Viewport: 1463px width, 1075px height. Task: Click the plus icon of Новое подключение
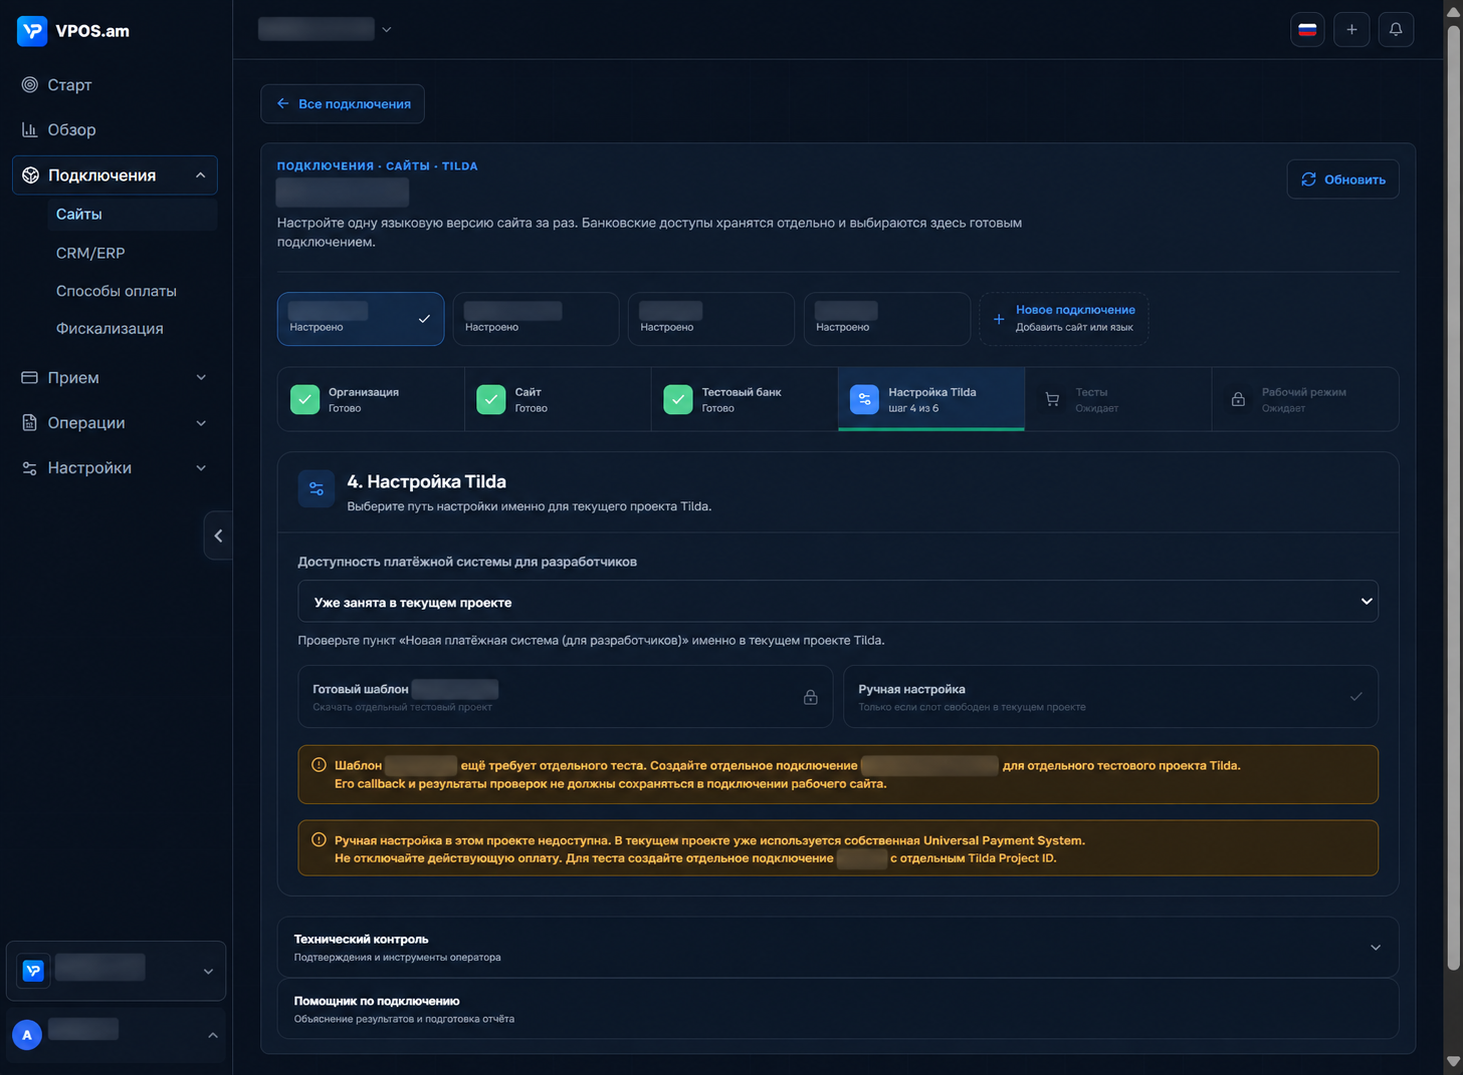tap(998, 319)
